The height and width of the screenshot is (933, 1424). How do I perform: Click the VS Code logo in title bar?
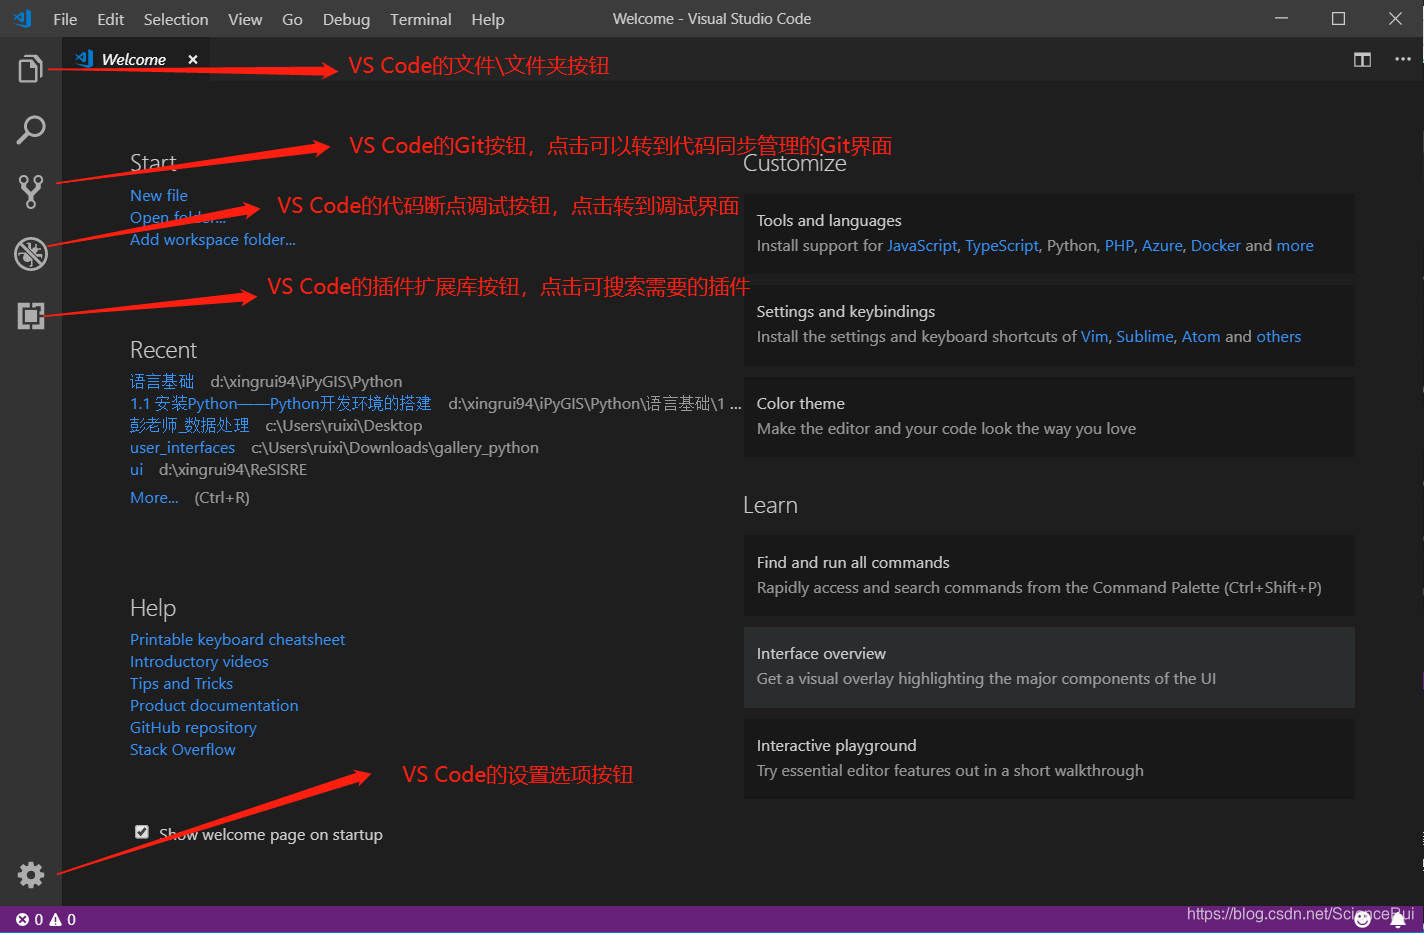point(22,18)
